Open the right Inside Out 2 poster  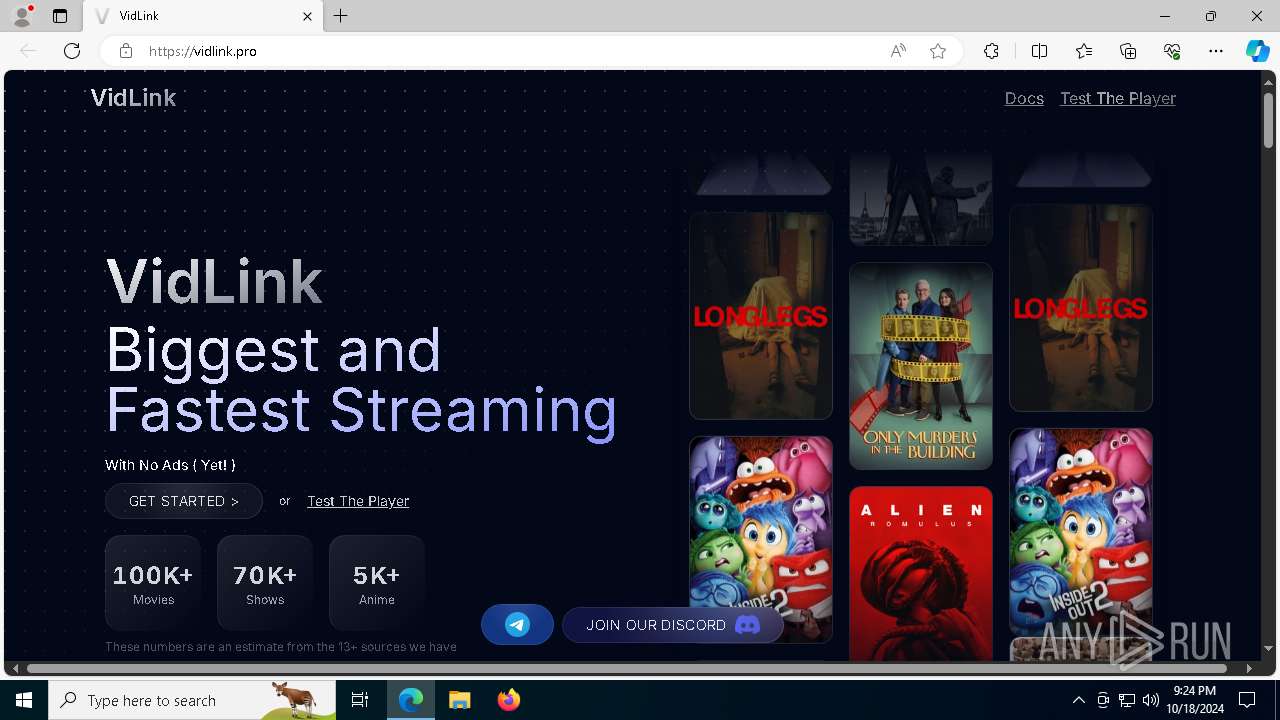click(1081, 532)
